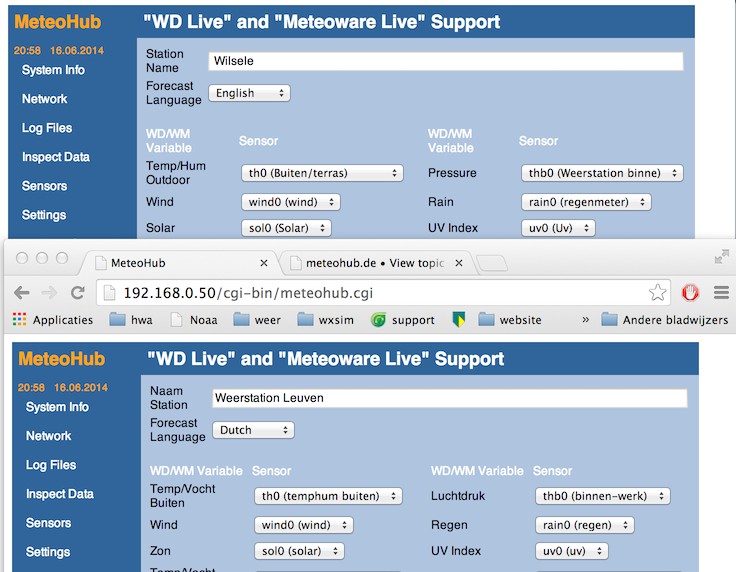Click the back arrow in browser toolbar
The height and width of the screenshot is (572, 736).
click(21, 293)
